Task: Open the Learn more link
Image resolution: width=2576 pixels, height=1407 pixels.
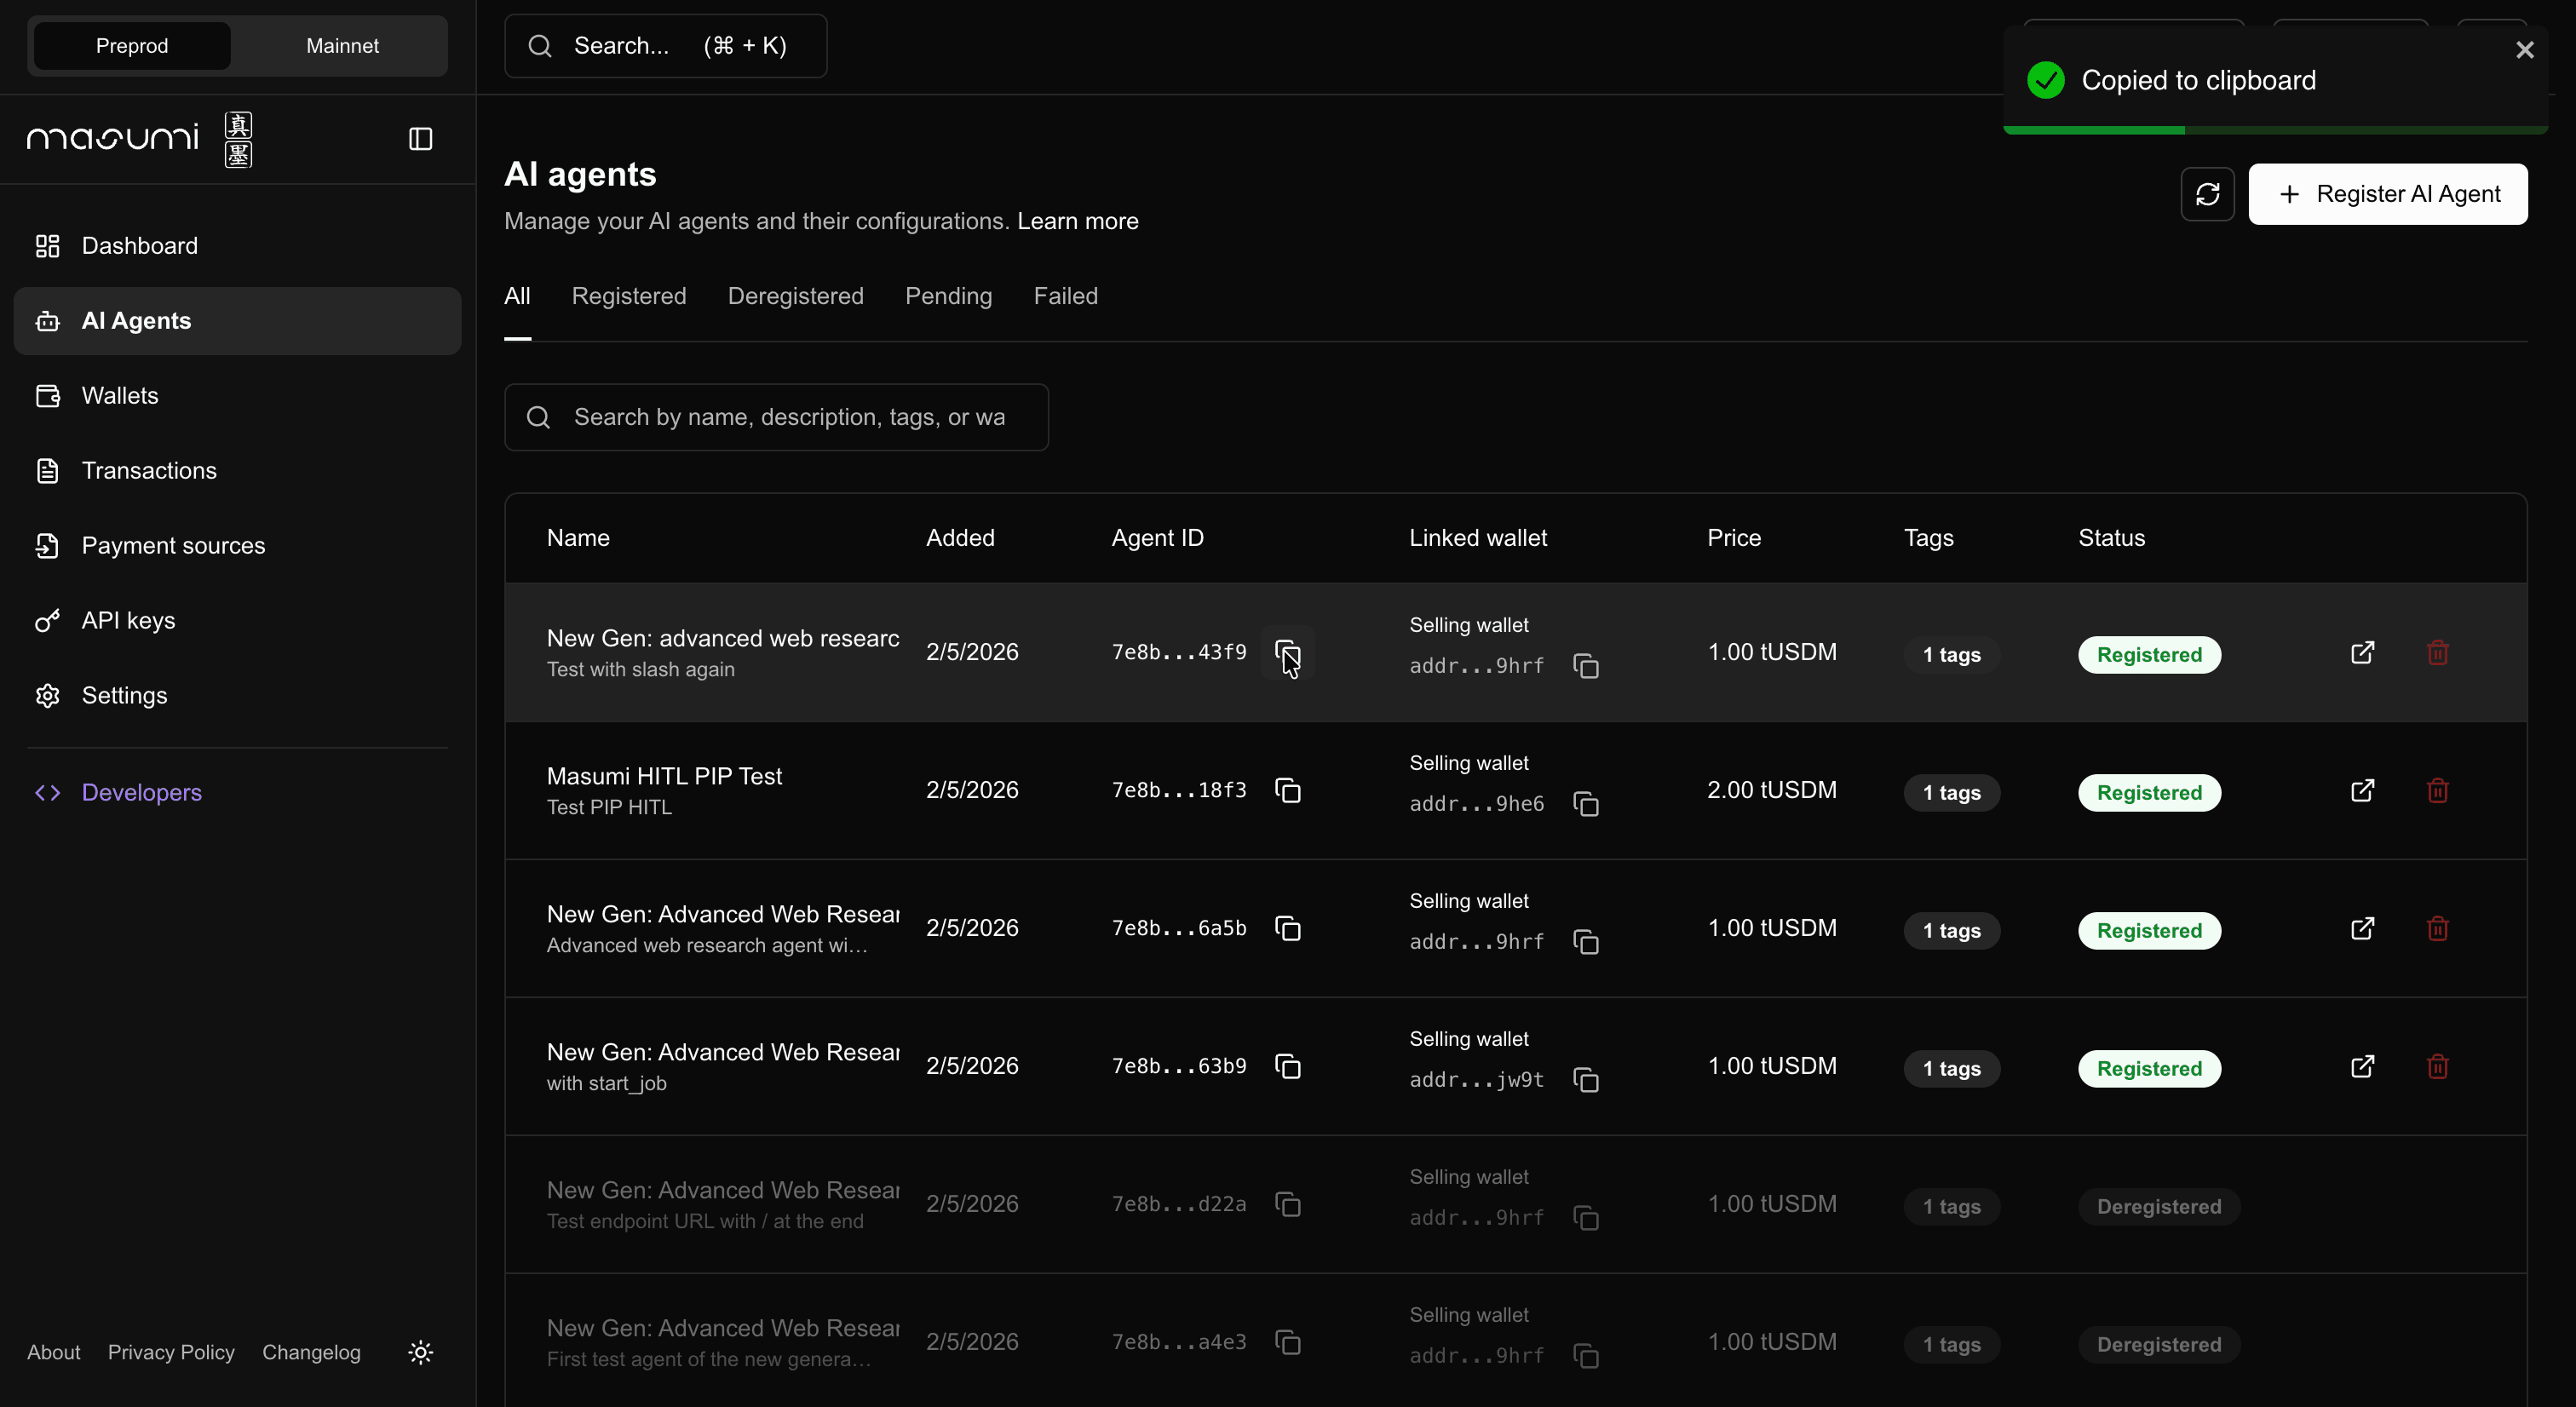Action: (1077, 221)
